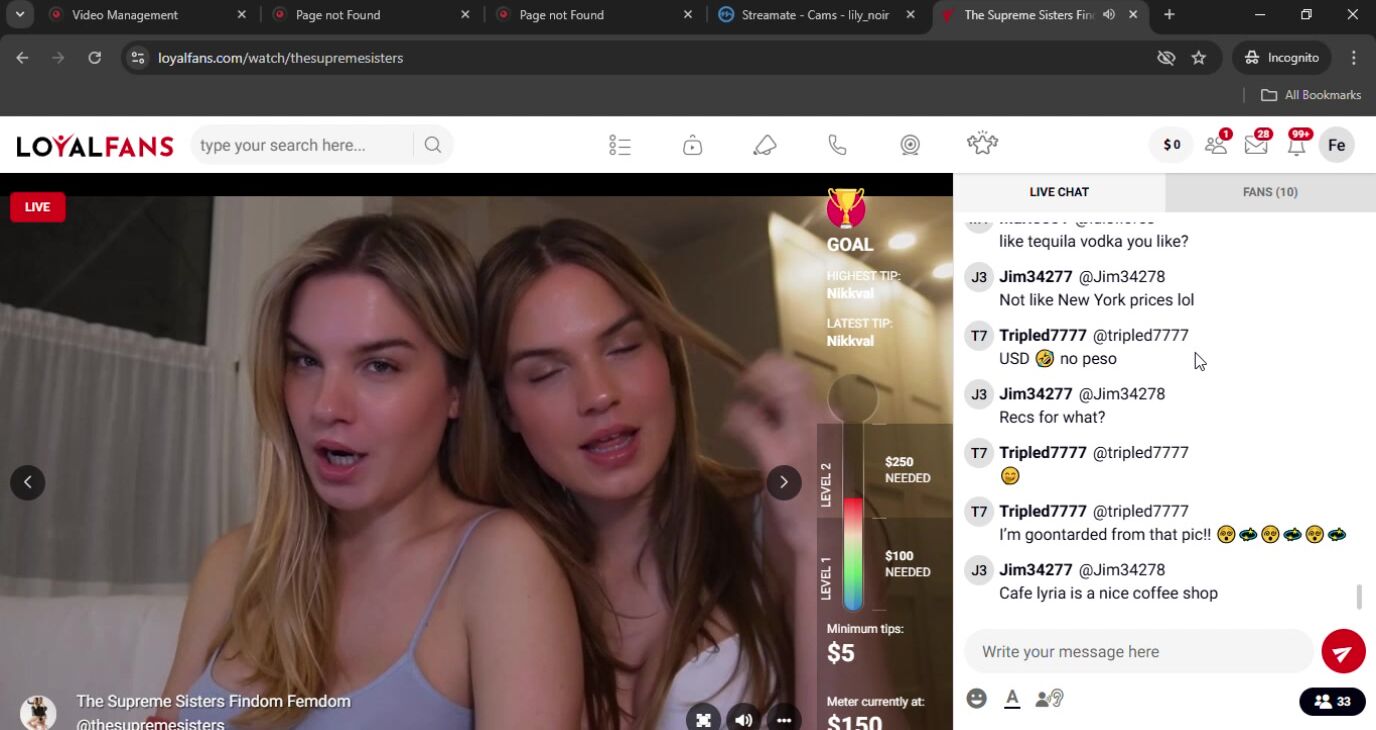Open the cap icon in navbar
Image resolution: width=1376 pixels, height=730 pixels.
(765, 145)
